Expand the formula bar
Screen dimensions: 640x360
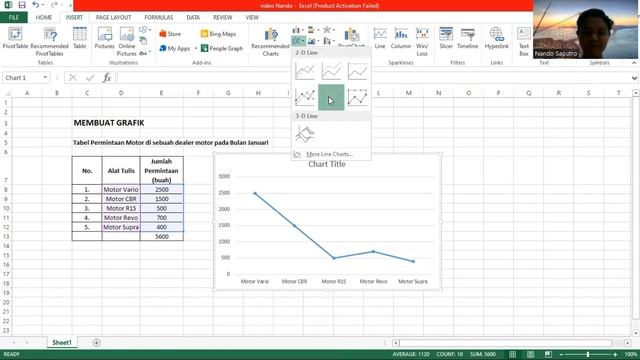(x=634, y=78)
